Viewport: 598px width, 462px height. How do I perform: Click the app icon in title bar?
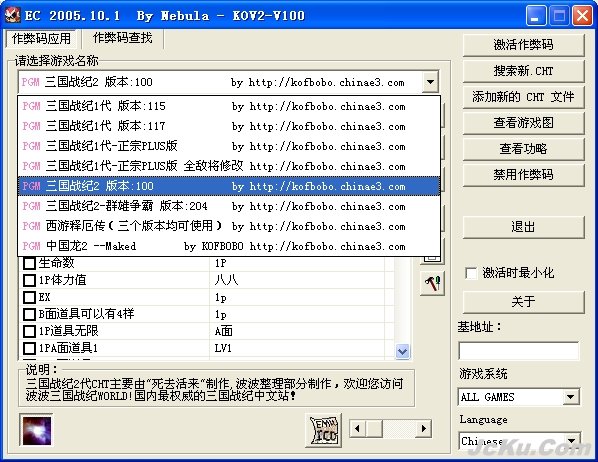(13, 15)
